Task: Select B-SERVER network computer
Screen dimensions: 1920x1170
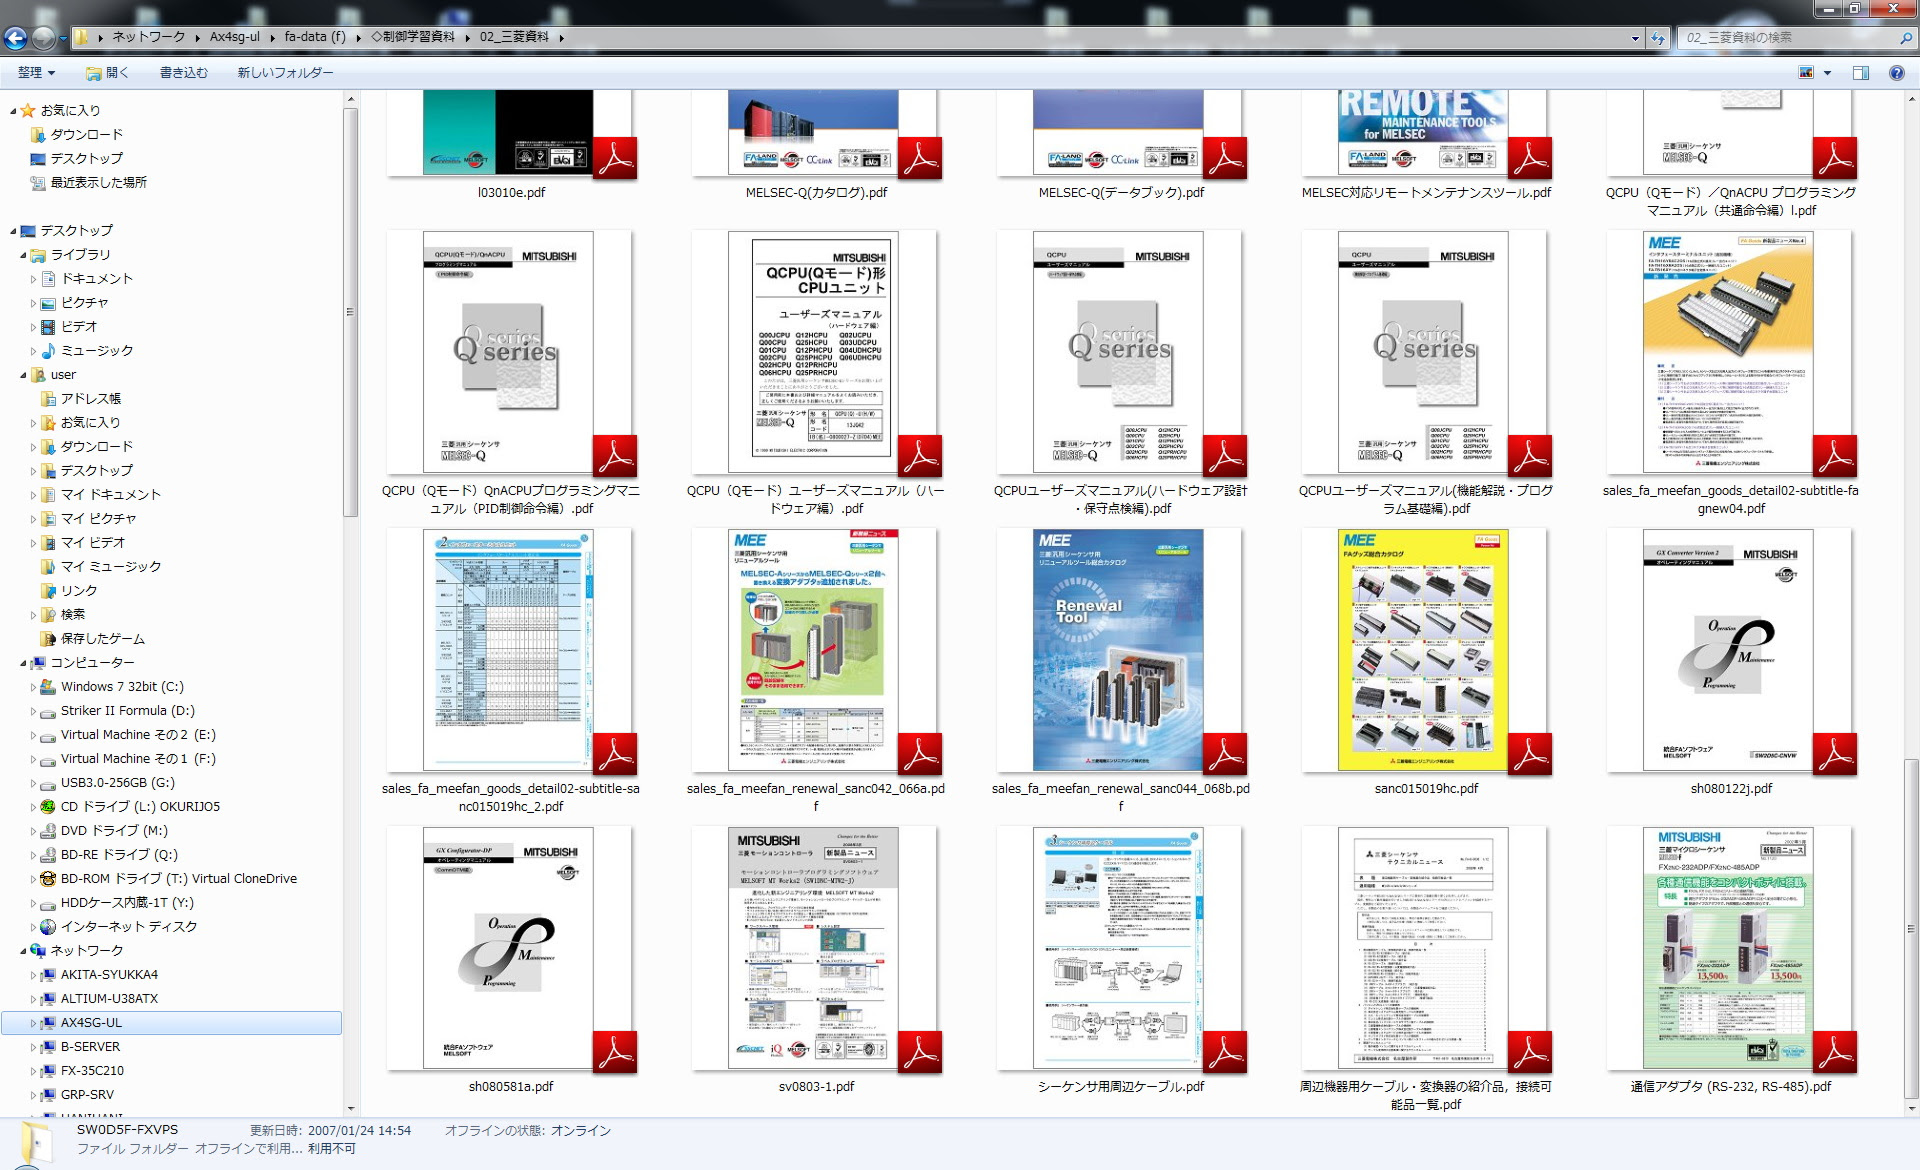Action: tap(90, 1047)
